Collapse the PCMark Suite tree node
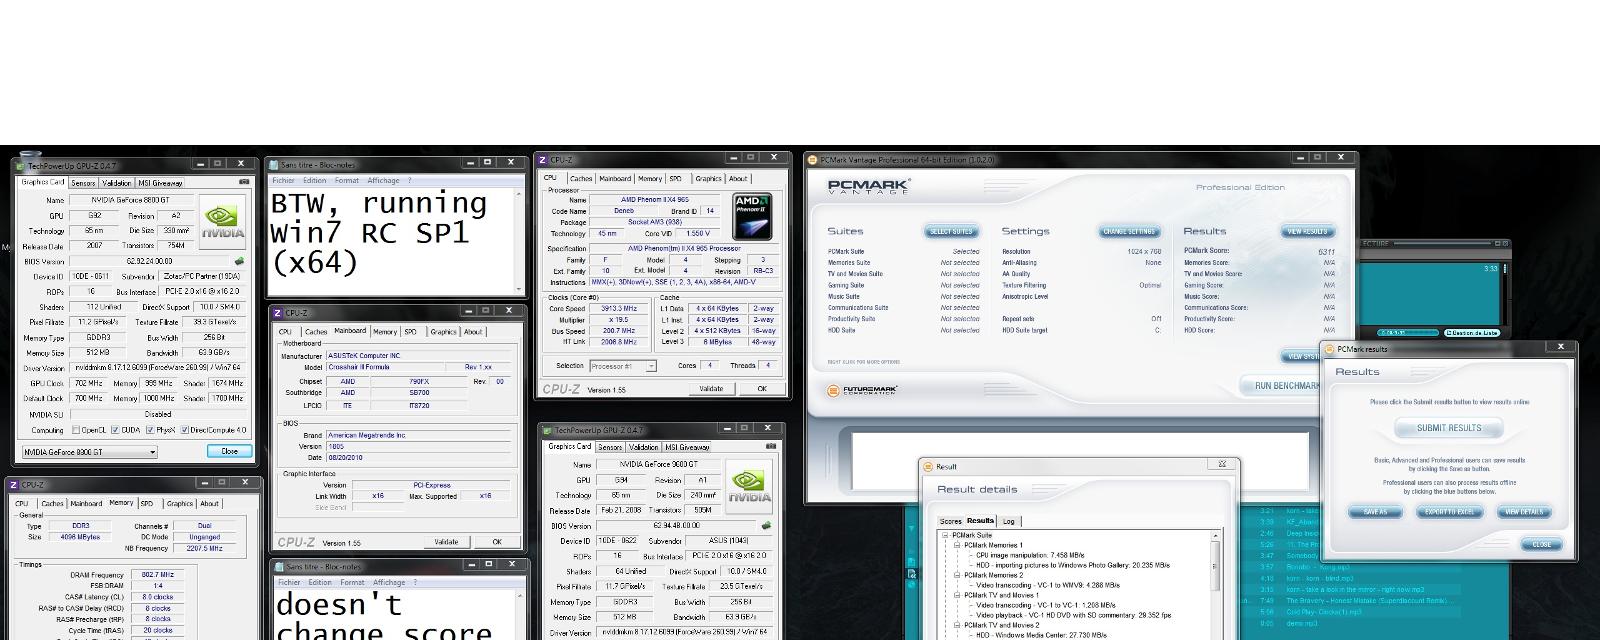The image size is (1600, 640). click(944, 536)
